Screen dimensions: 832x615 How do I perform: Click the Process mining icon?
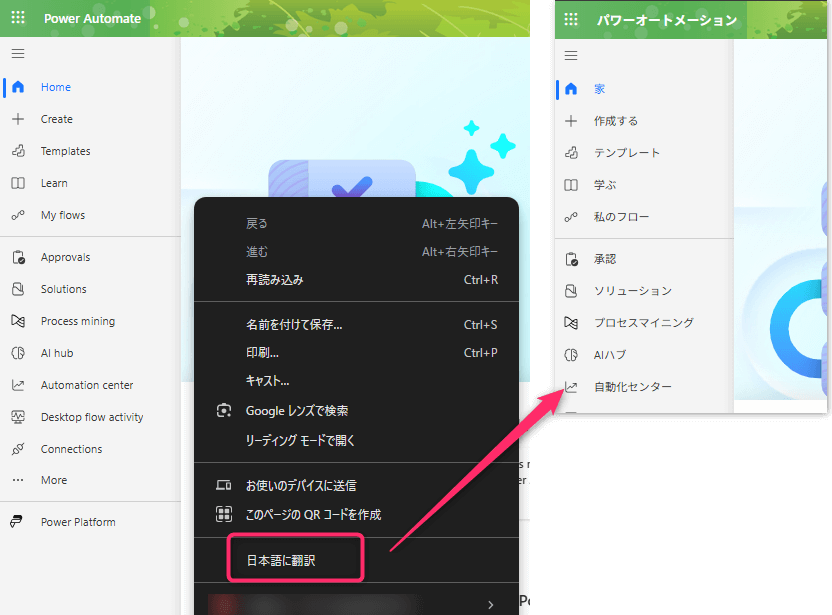tap(18, 321)
